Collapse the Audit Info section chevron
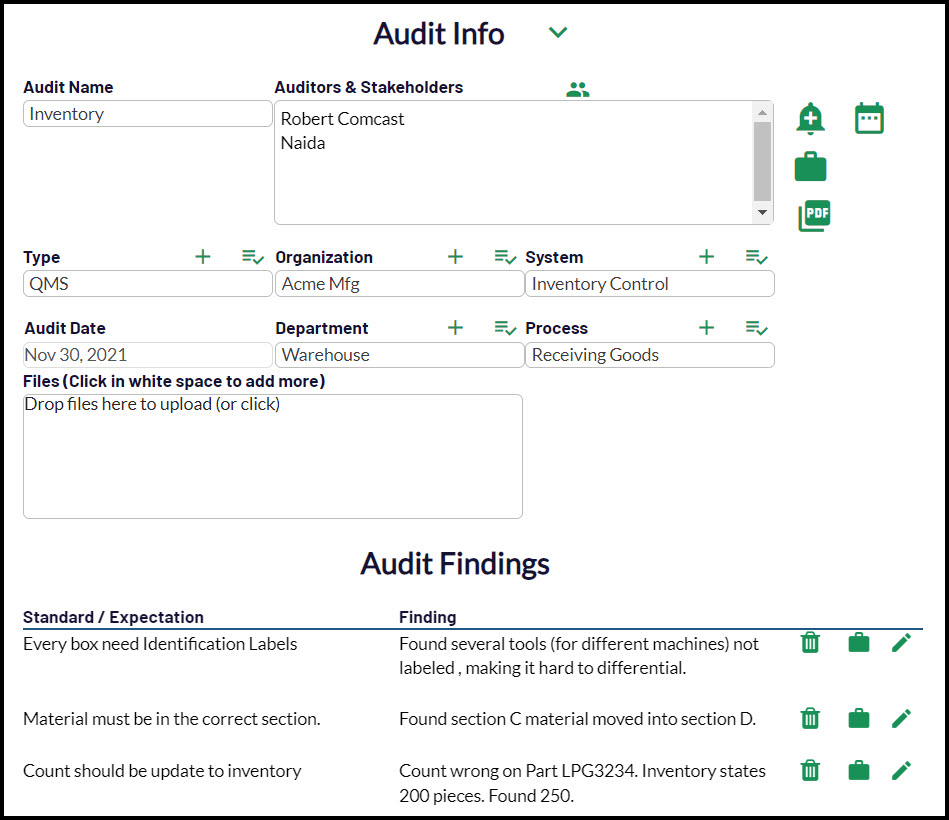This screenshot has height=820, width=949. [557, 33]
